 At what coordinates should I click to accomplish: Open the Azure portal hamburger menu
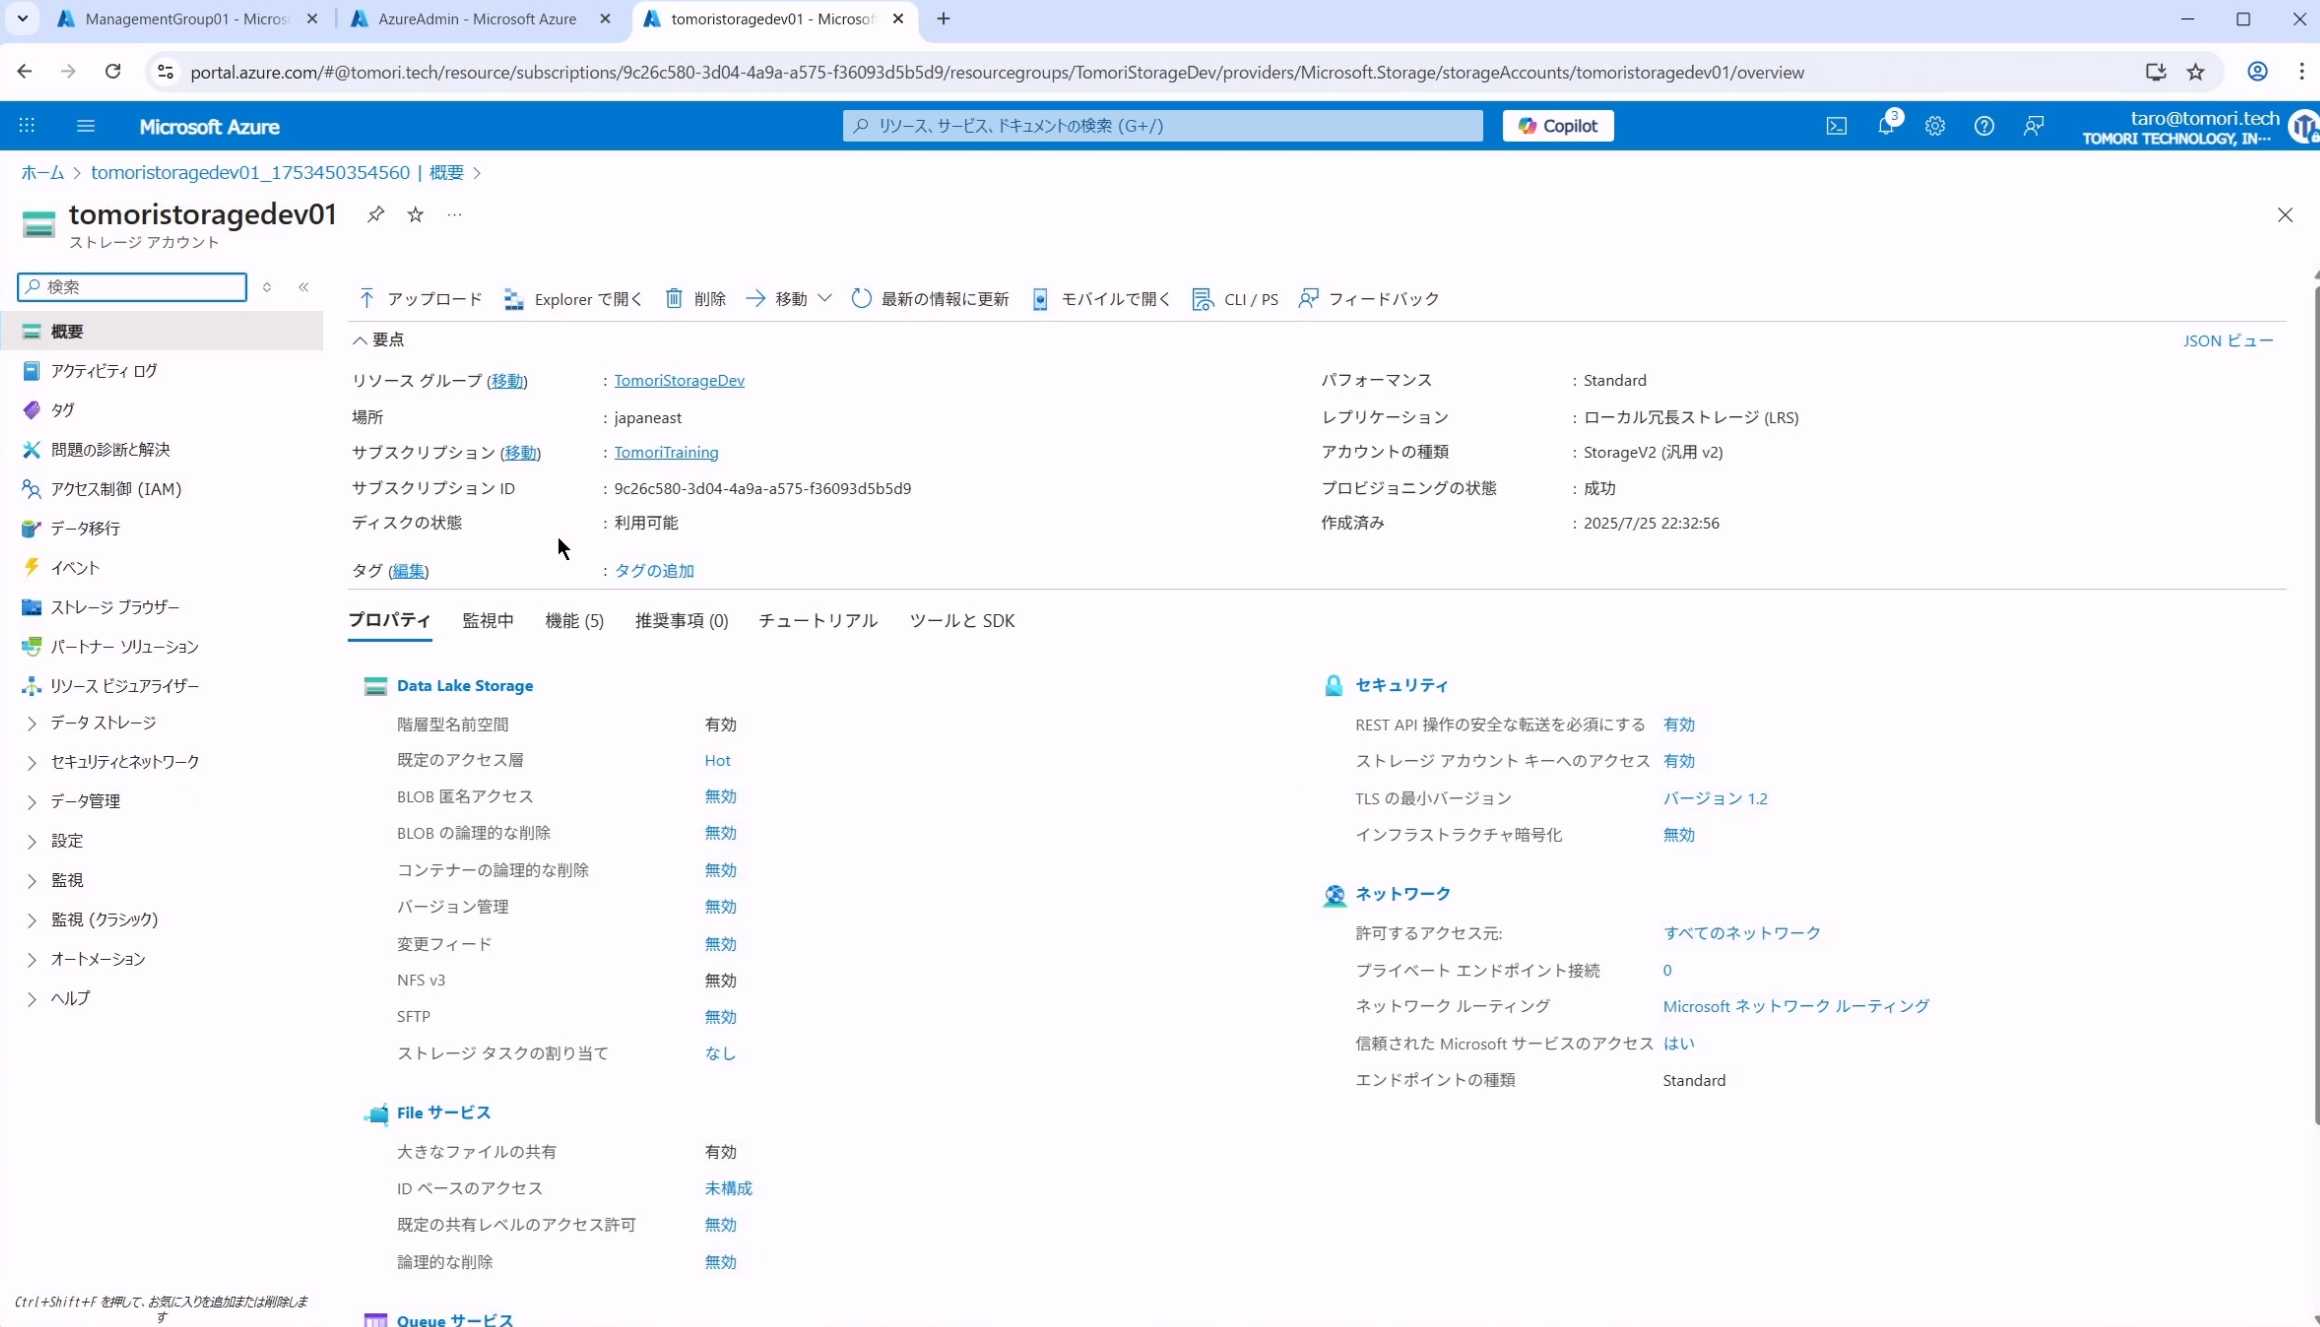86,126
